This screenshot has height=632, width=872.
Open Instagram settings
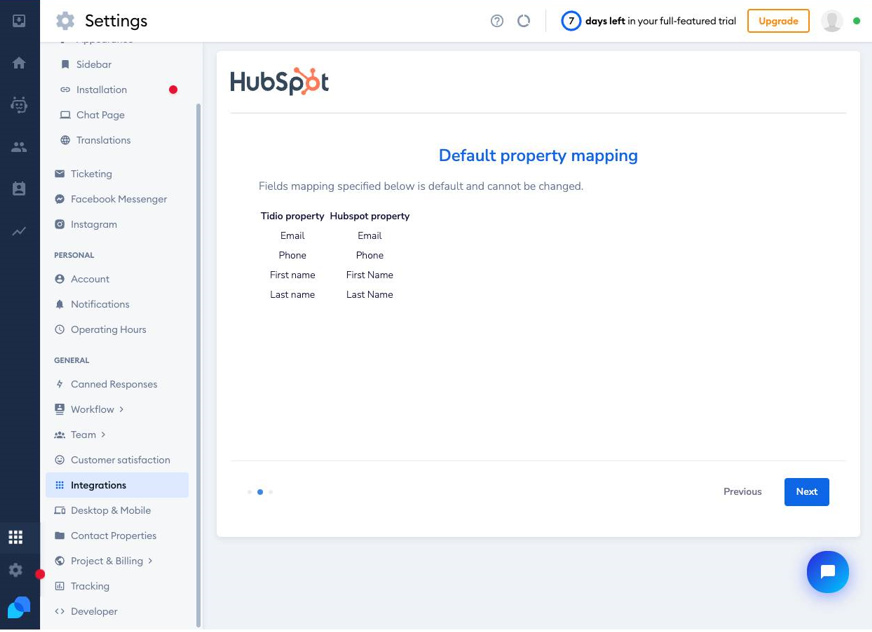pos(93,225)
